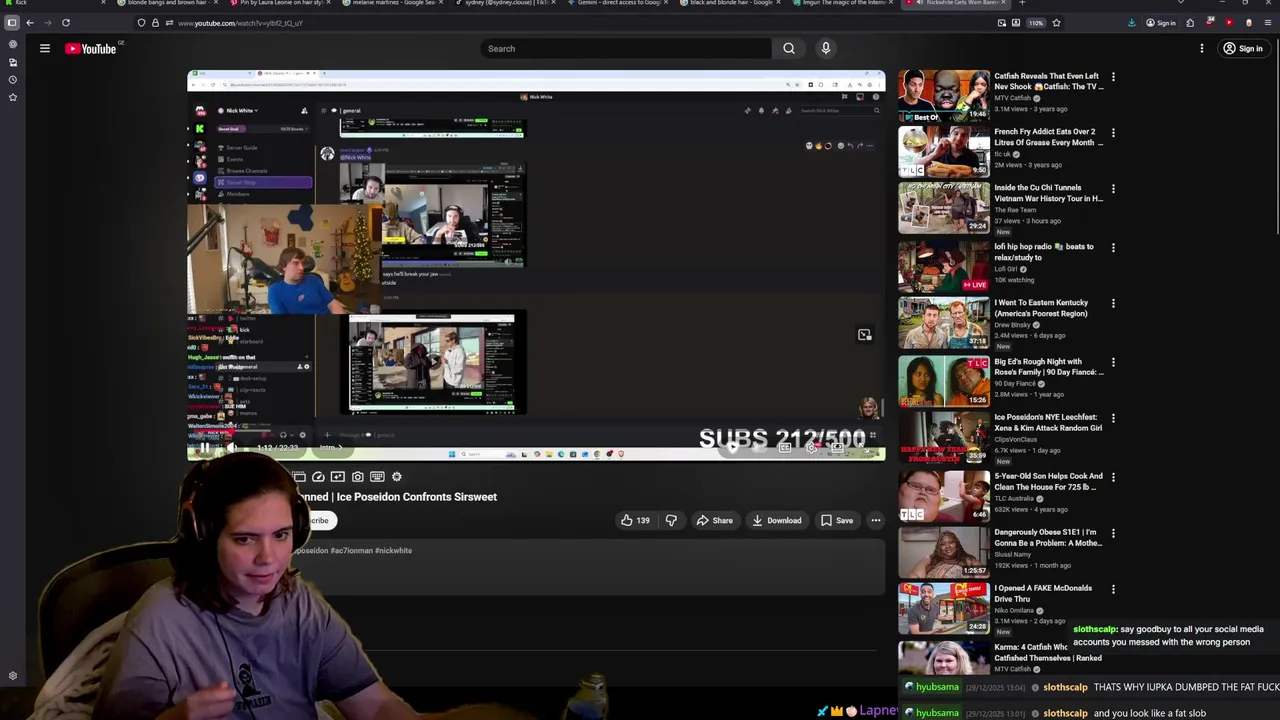
Task: Toggle the browser sidebar panel icon
Action: pos(12,22)
